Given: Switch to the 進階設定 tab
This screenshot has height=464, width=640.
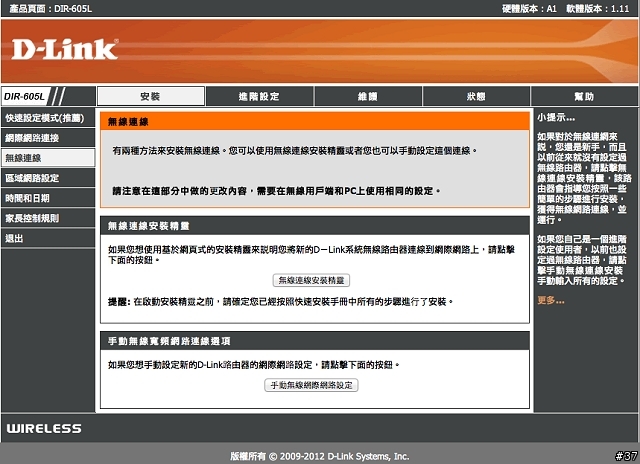Looking at the screenshot, I should 260,96.
